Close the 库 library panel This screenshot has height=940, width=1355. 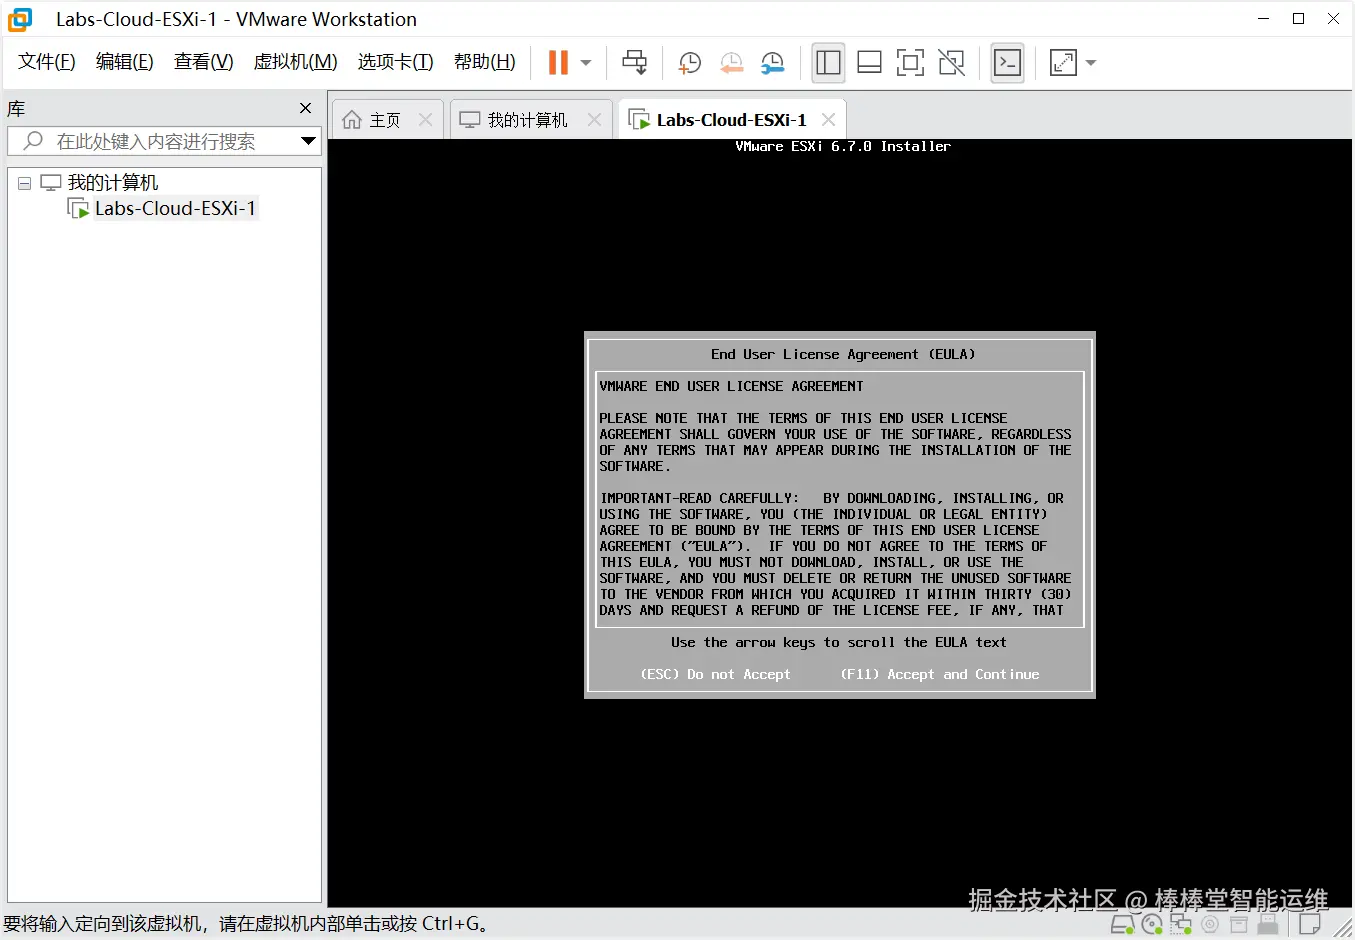pos(306,108)
